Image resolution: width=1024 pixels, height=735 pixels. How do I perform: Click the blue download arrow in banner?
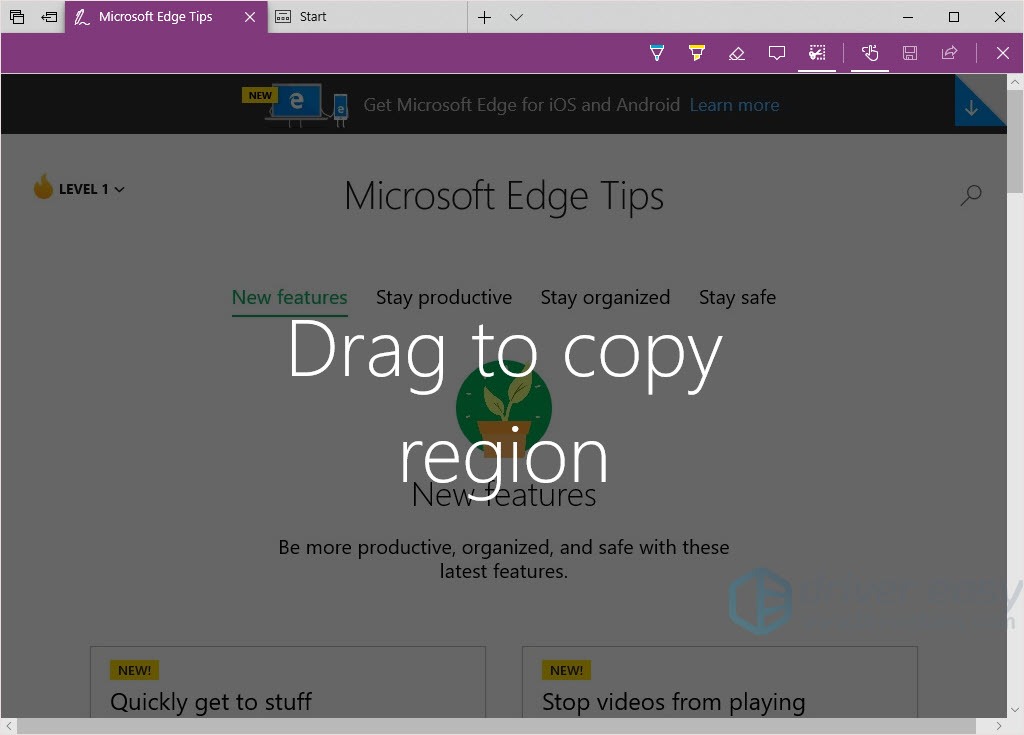(x=971, y=109)
